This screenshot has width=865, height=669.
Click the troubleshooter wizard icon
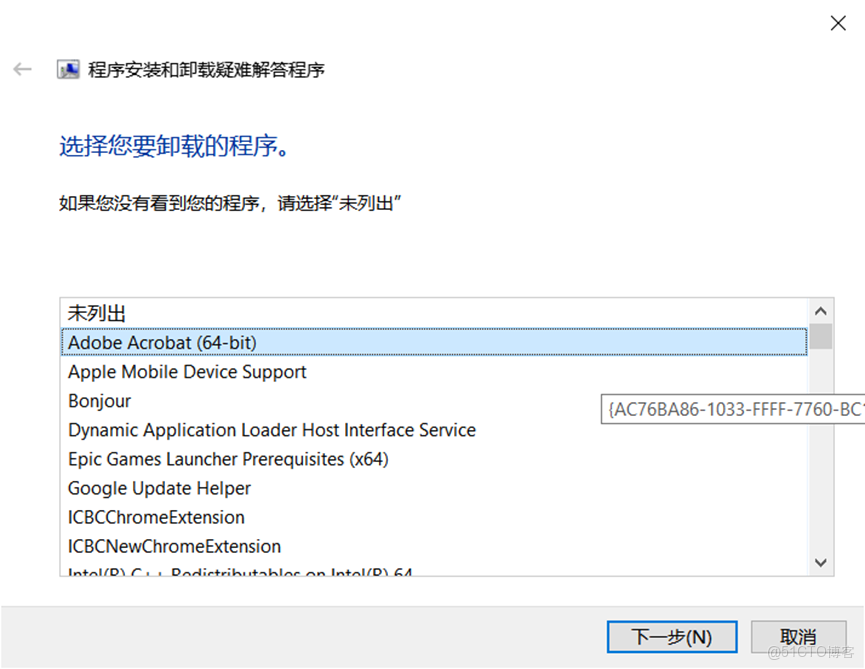68,70
